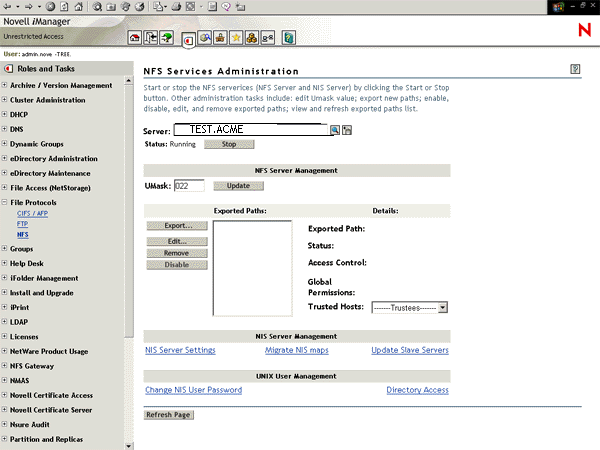This screenshot has height=450, width=600.
Task: Open Favorites star icon
Action: [236, 38]
